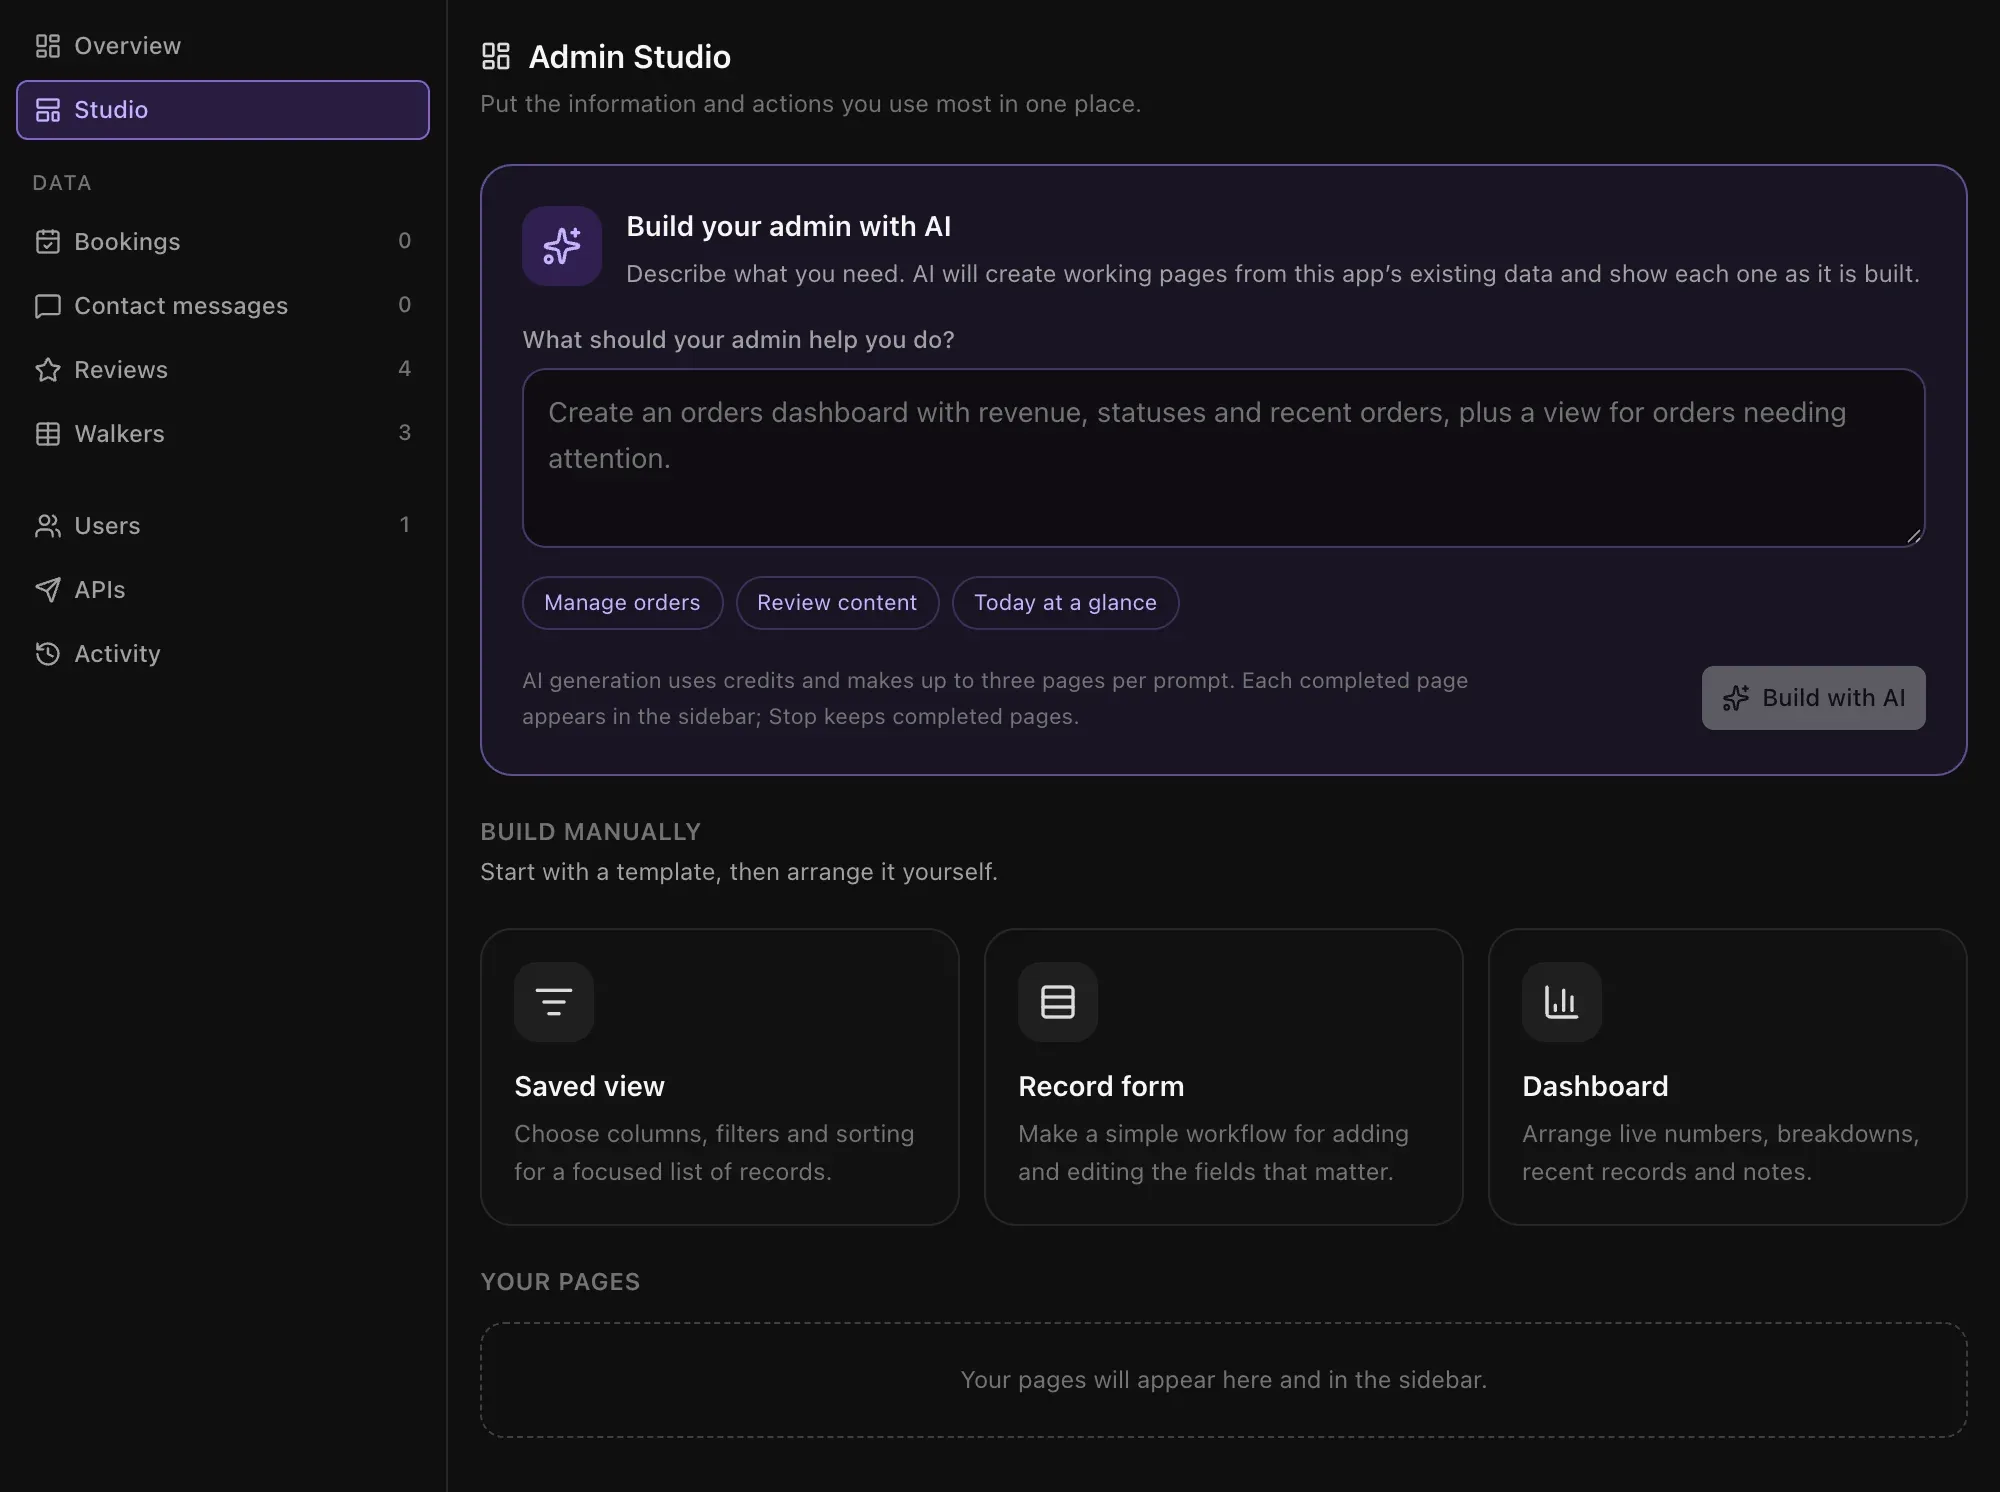Click the Build with AI button
2000x1492 pixels.
click(x=1813, y=698)
